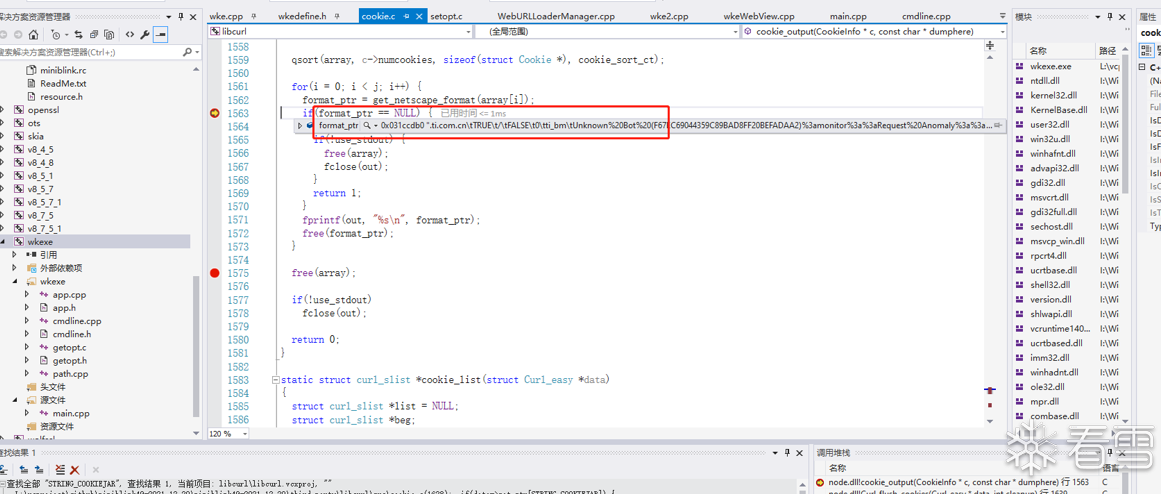Viewport: 1170px width, 494px height.
Task: Collapse the cookie_list function at line 1583
Action: [x=275, y=380]
